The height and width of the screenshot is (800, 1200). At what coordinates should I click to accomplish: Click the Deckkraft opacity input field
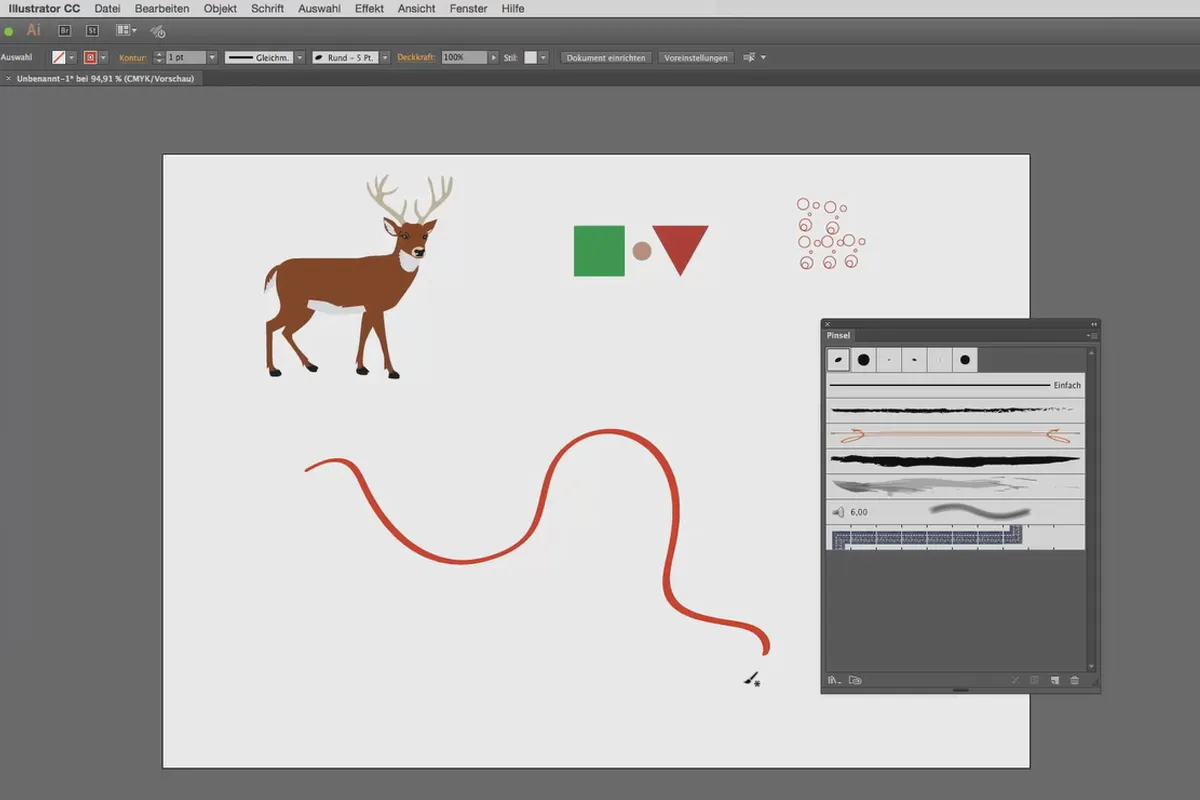tap(463, 58)
